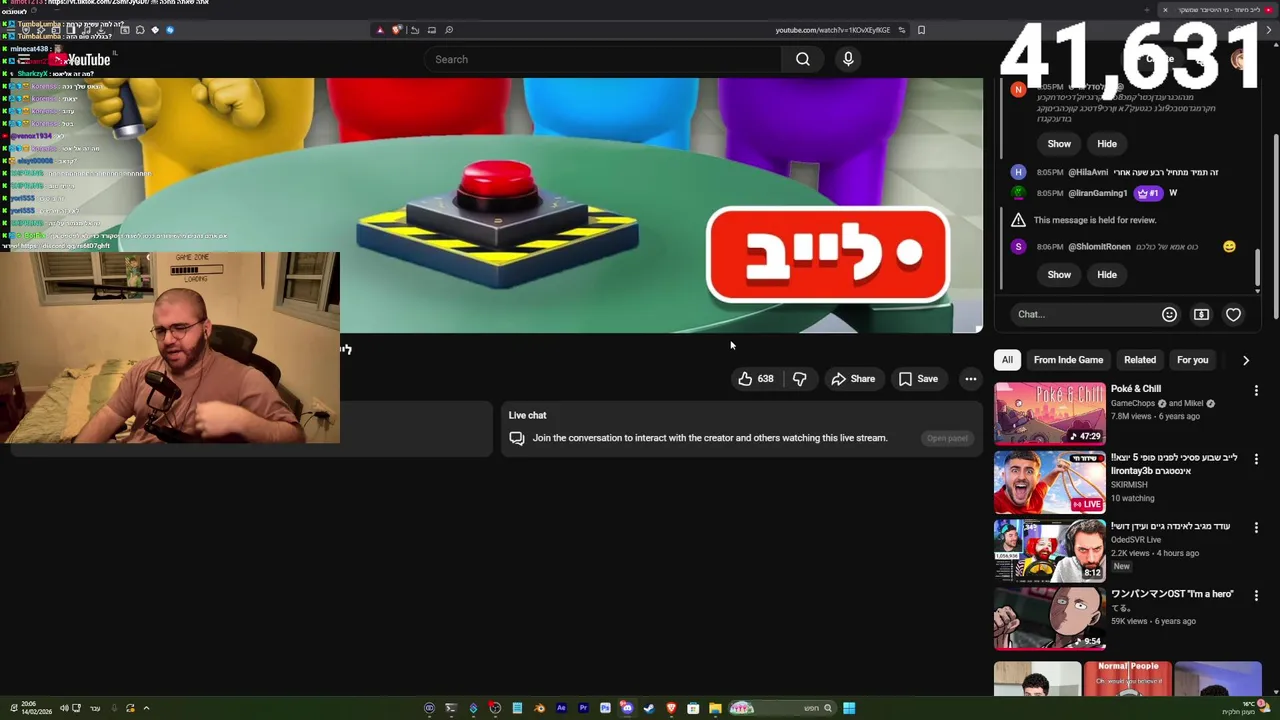Open Discord from the taskbar

tap(627, 708)
